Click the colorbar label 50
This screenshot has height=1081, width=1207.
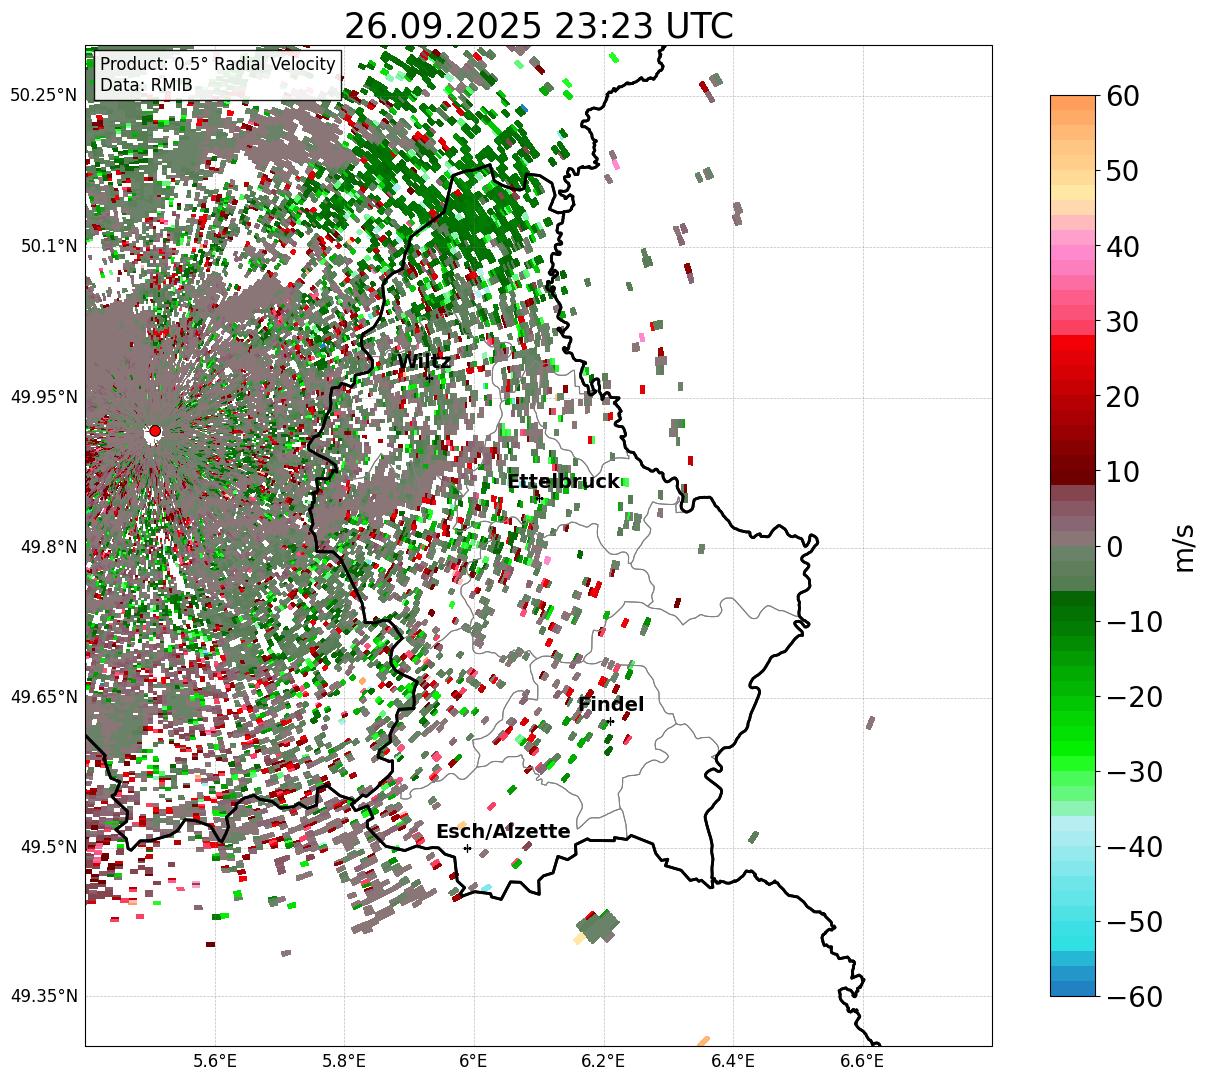click(1122, 171)
